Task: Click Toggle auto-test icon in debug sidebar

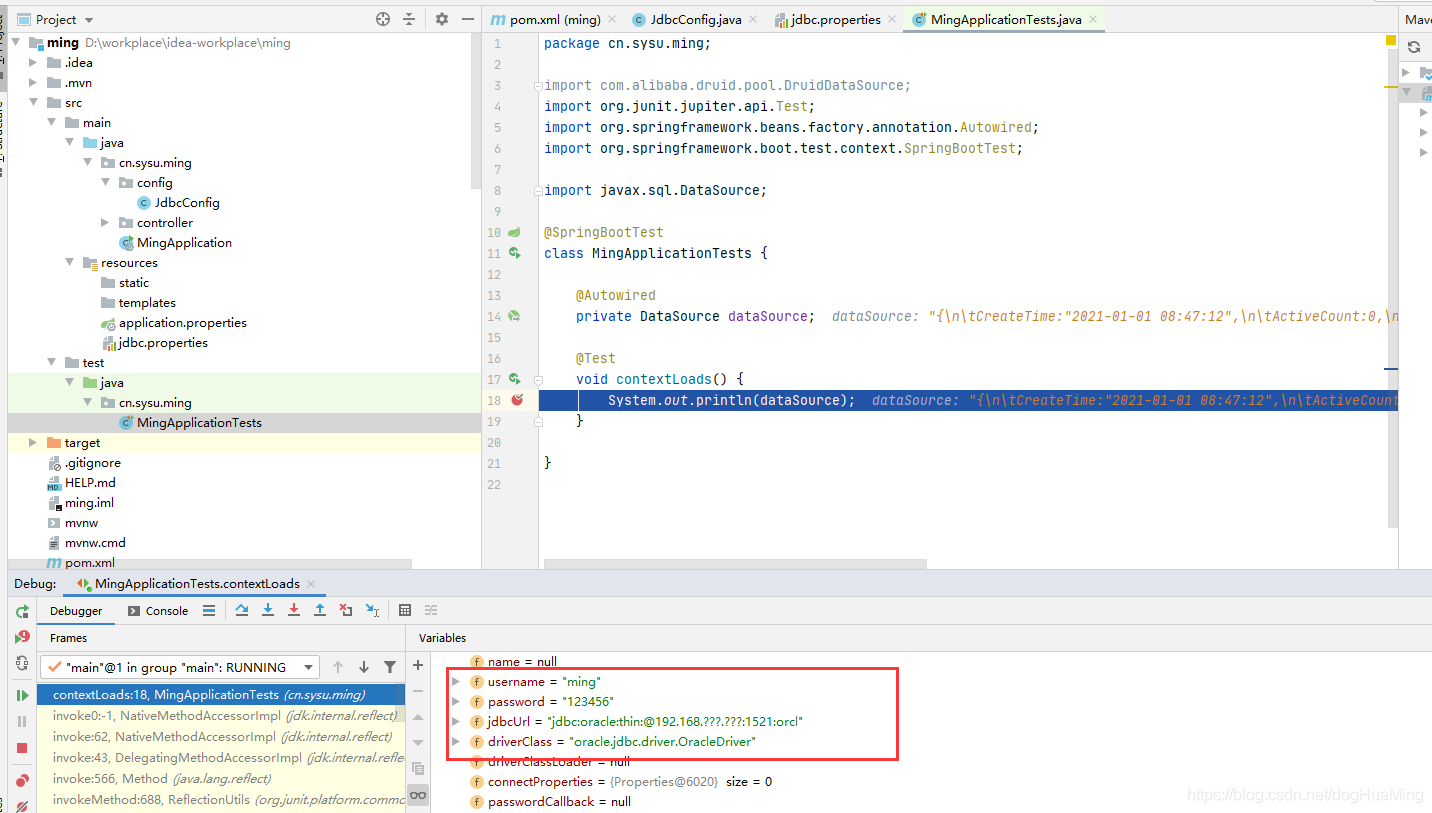Action: (x=22, y=663)
